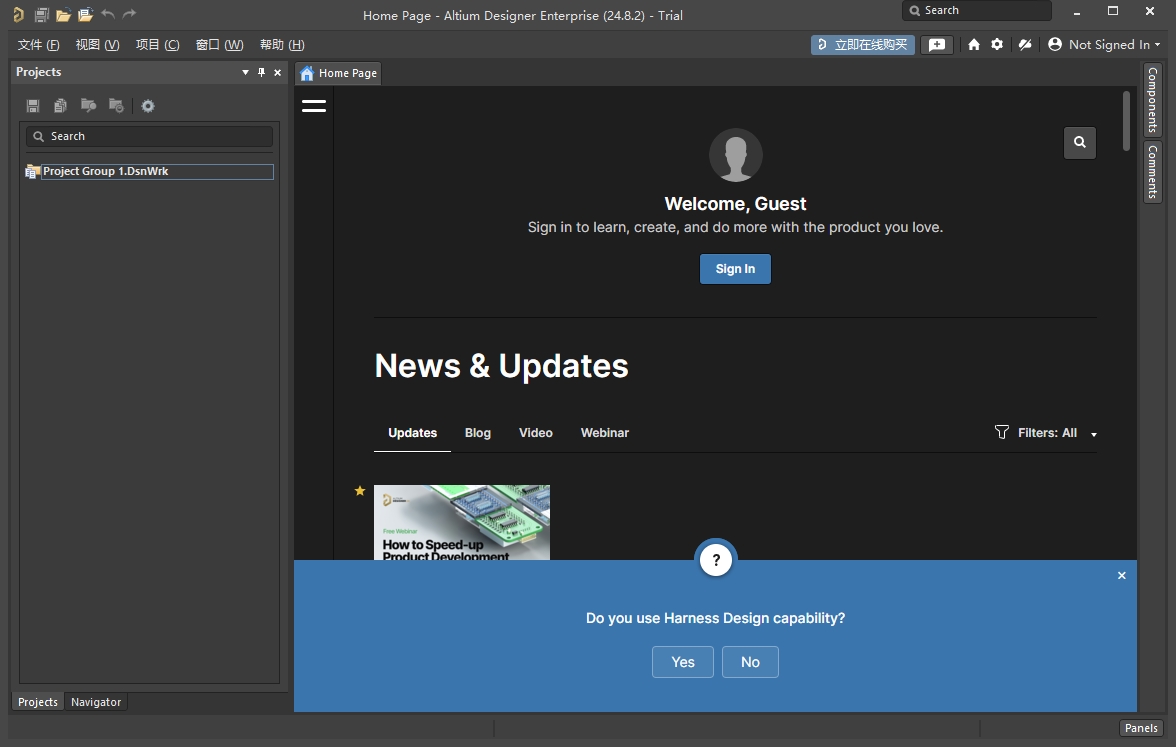Open the 文件 (F) menu
The height and width of the screenshot is (747, 1176).
(x=38, y=45)
